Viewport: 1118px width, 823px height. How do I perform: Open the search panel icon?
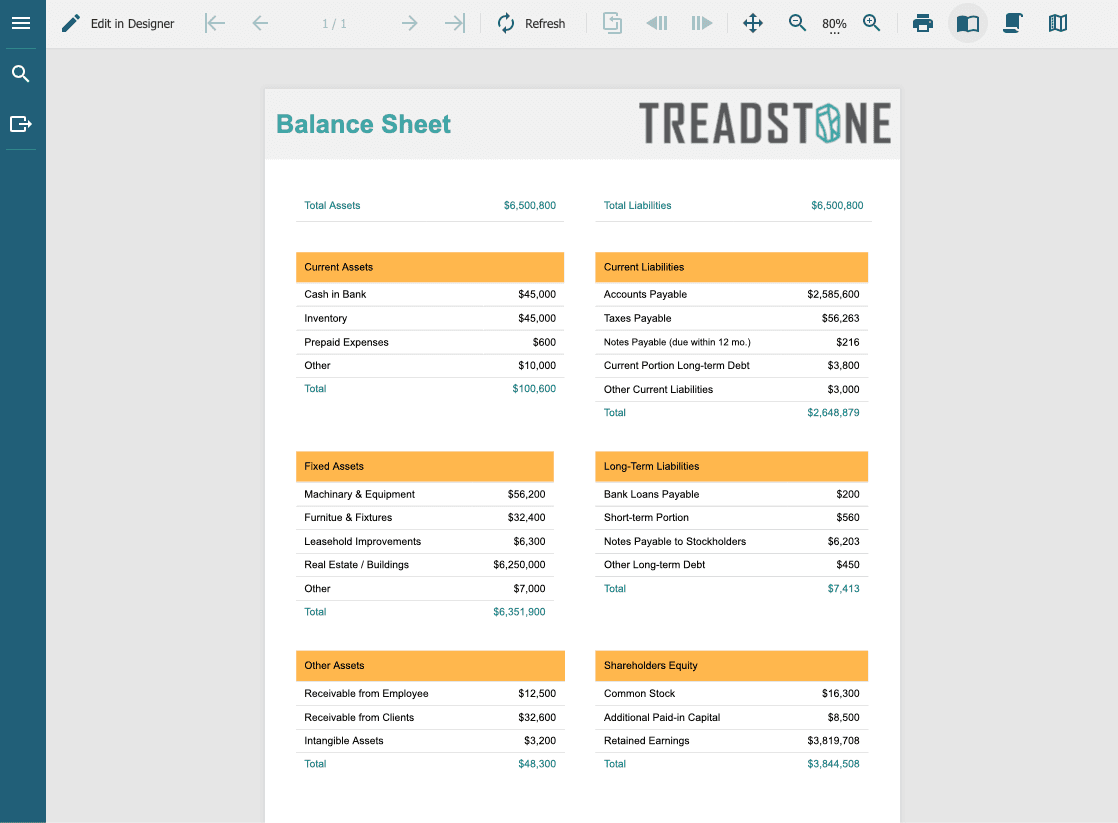(x=21, y=73)
